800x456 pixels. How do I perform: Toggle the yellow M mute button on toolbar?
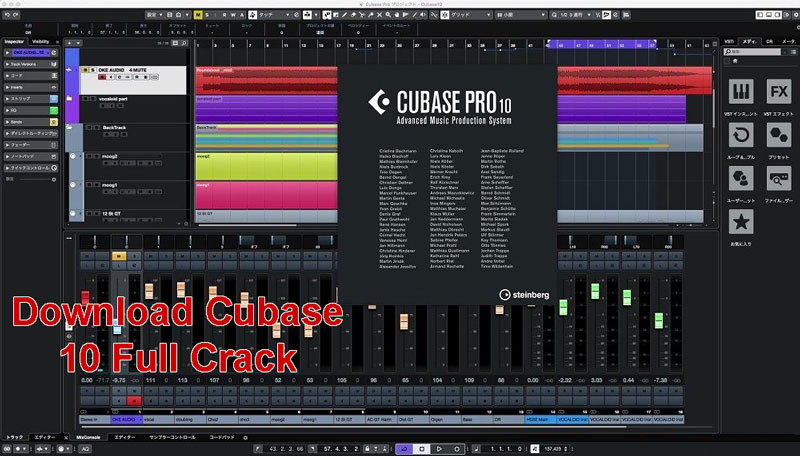(x=197, y=15)
